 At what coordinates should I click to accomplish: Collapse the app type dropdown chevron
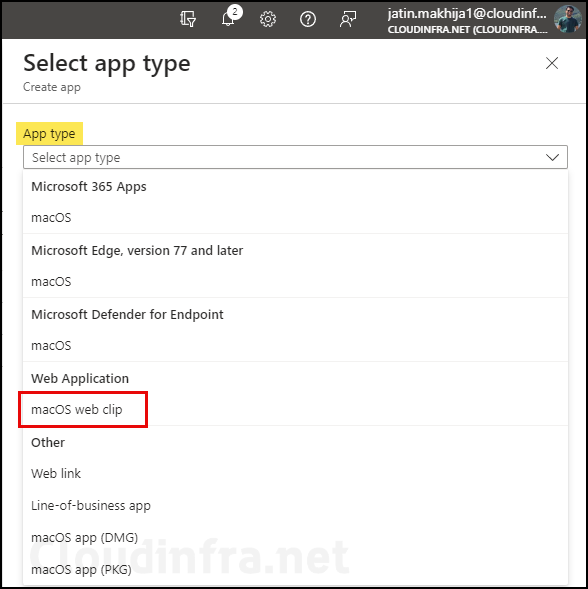(552, 157)
